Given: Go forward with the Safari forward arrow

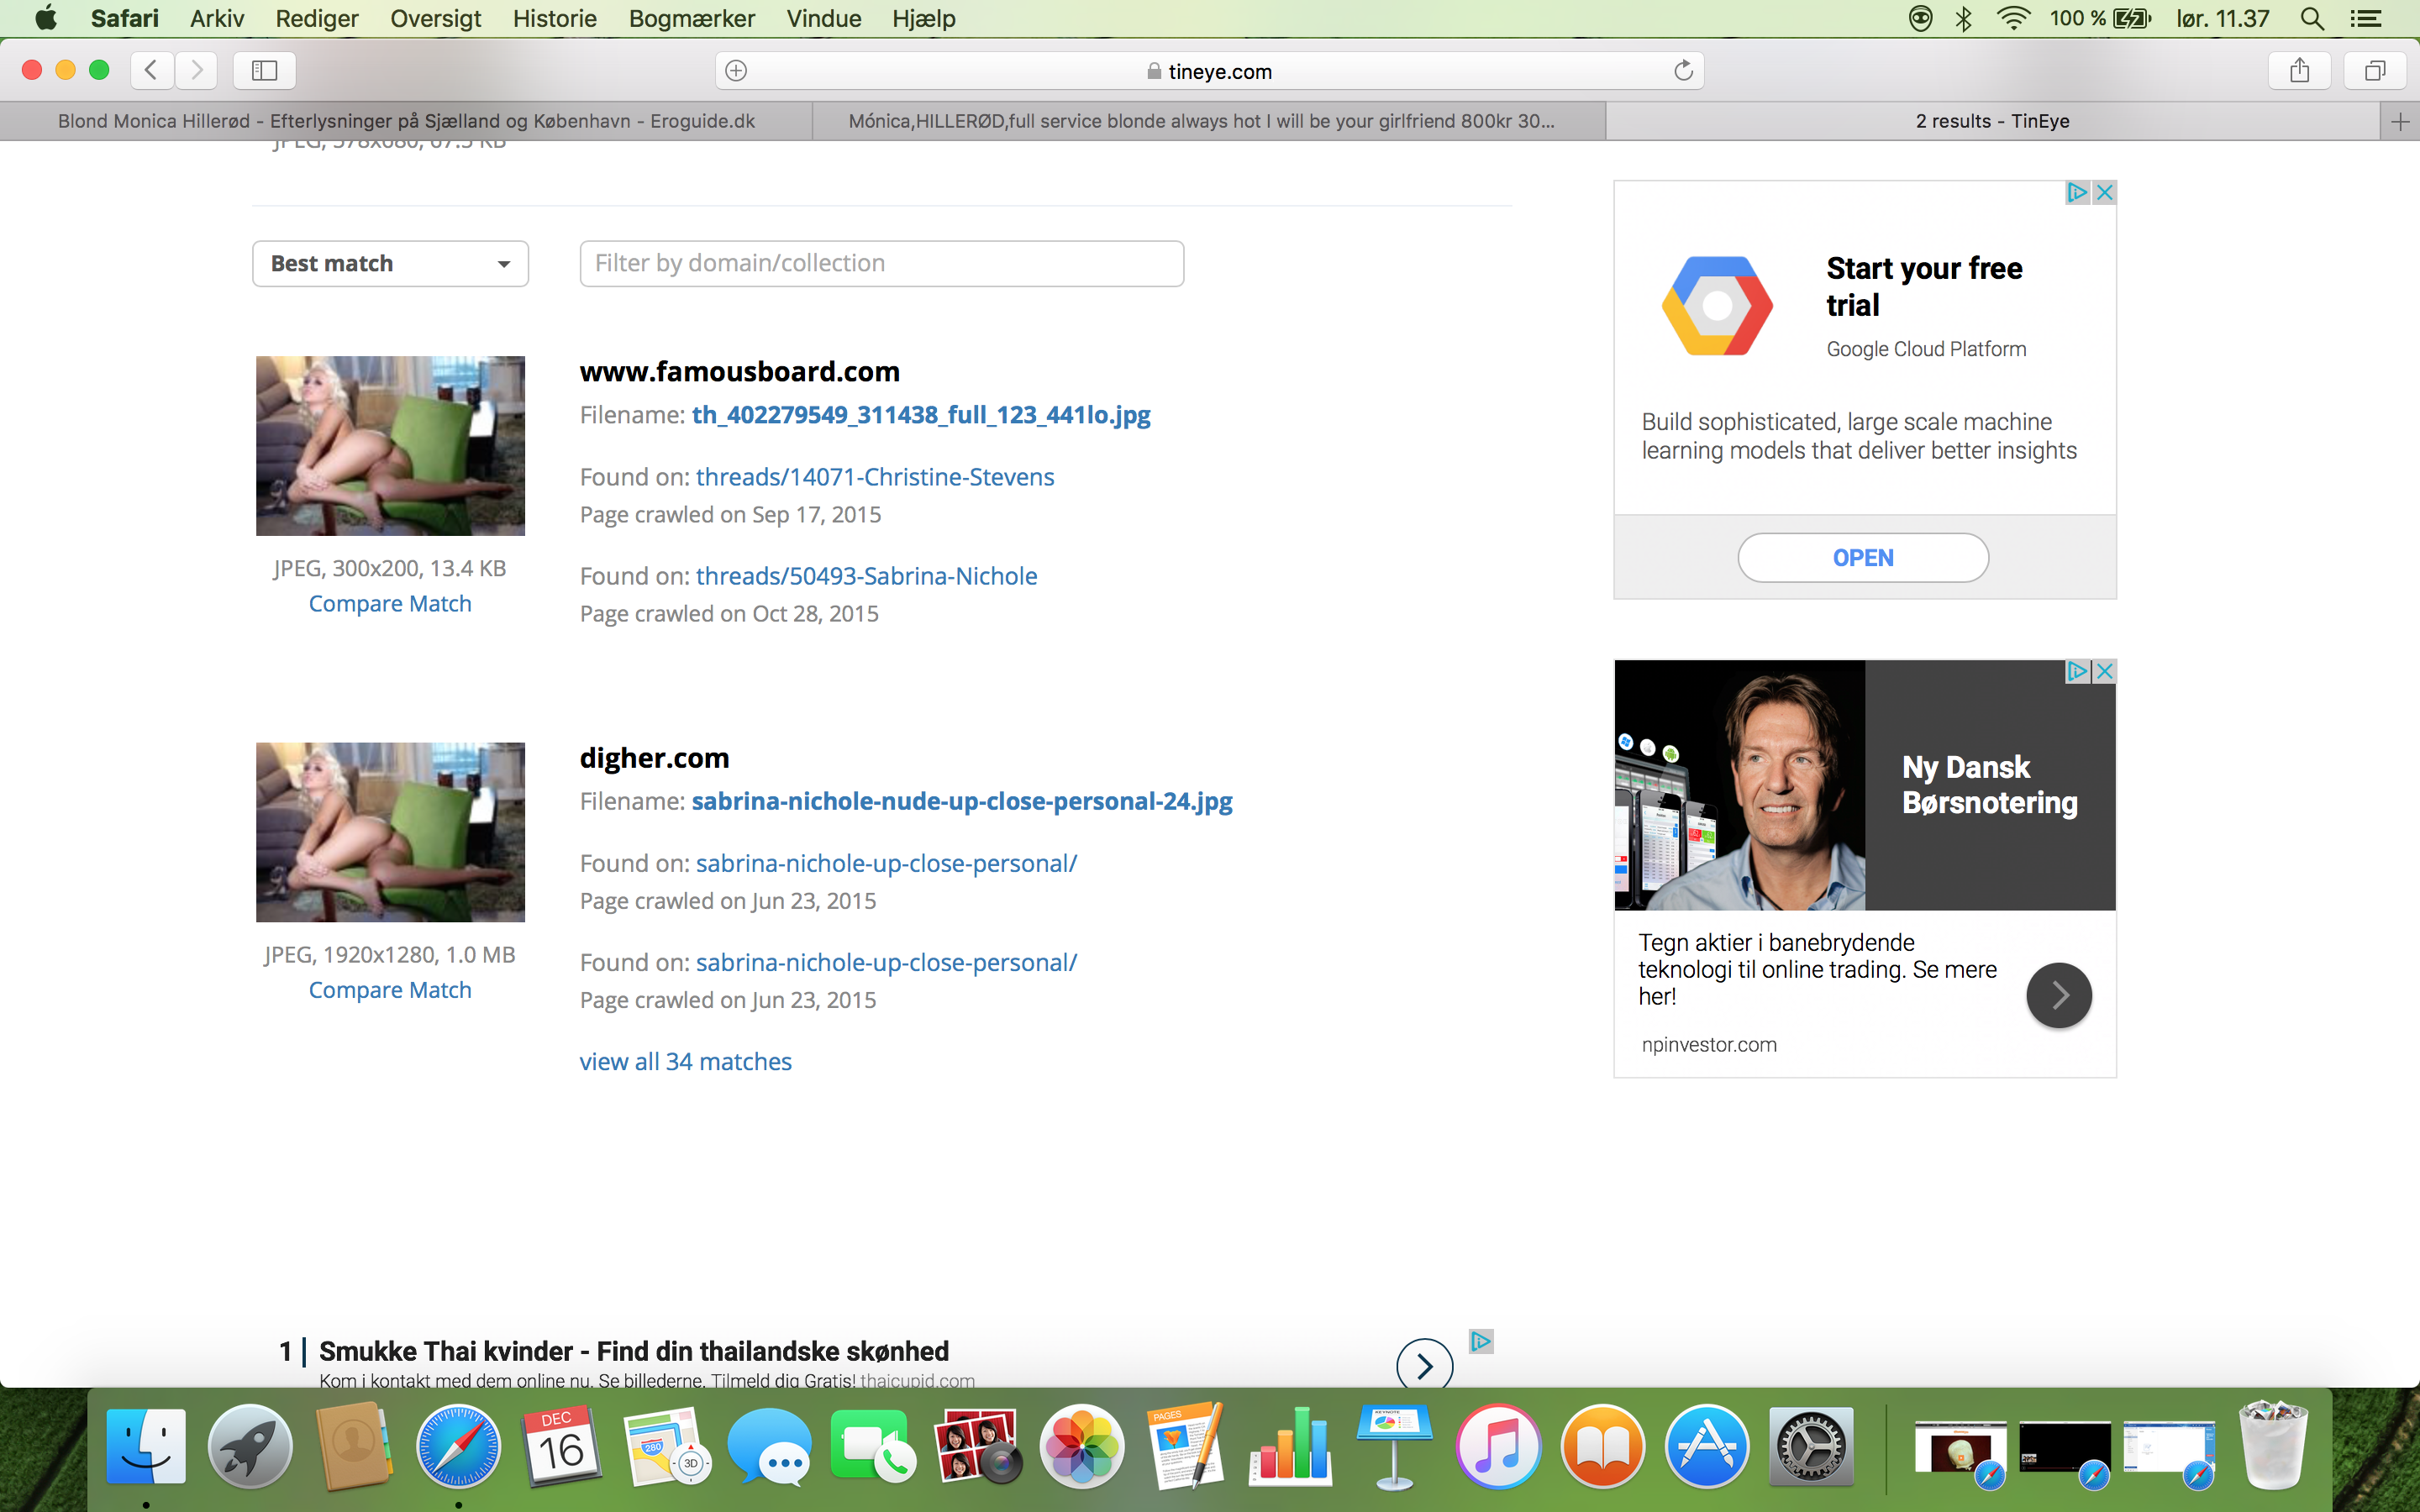Looking at the screenshot, I should 196,70.
